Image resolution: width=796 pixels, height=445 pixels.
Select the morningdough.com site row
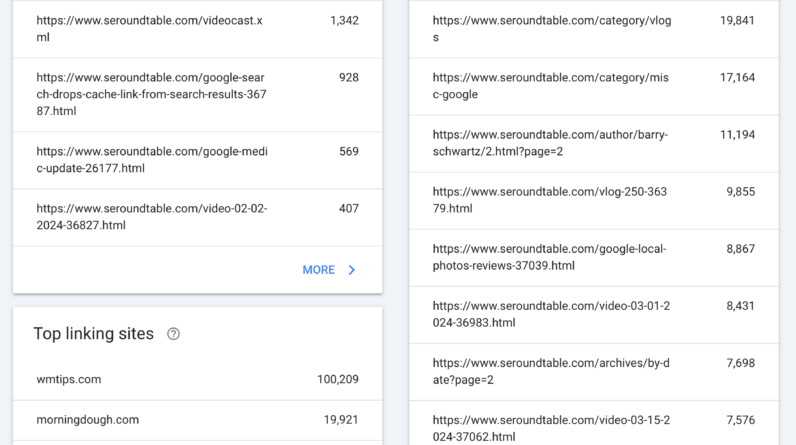197,420
